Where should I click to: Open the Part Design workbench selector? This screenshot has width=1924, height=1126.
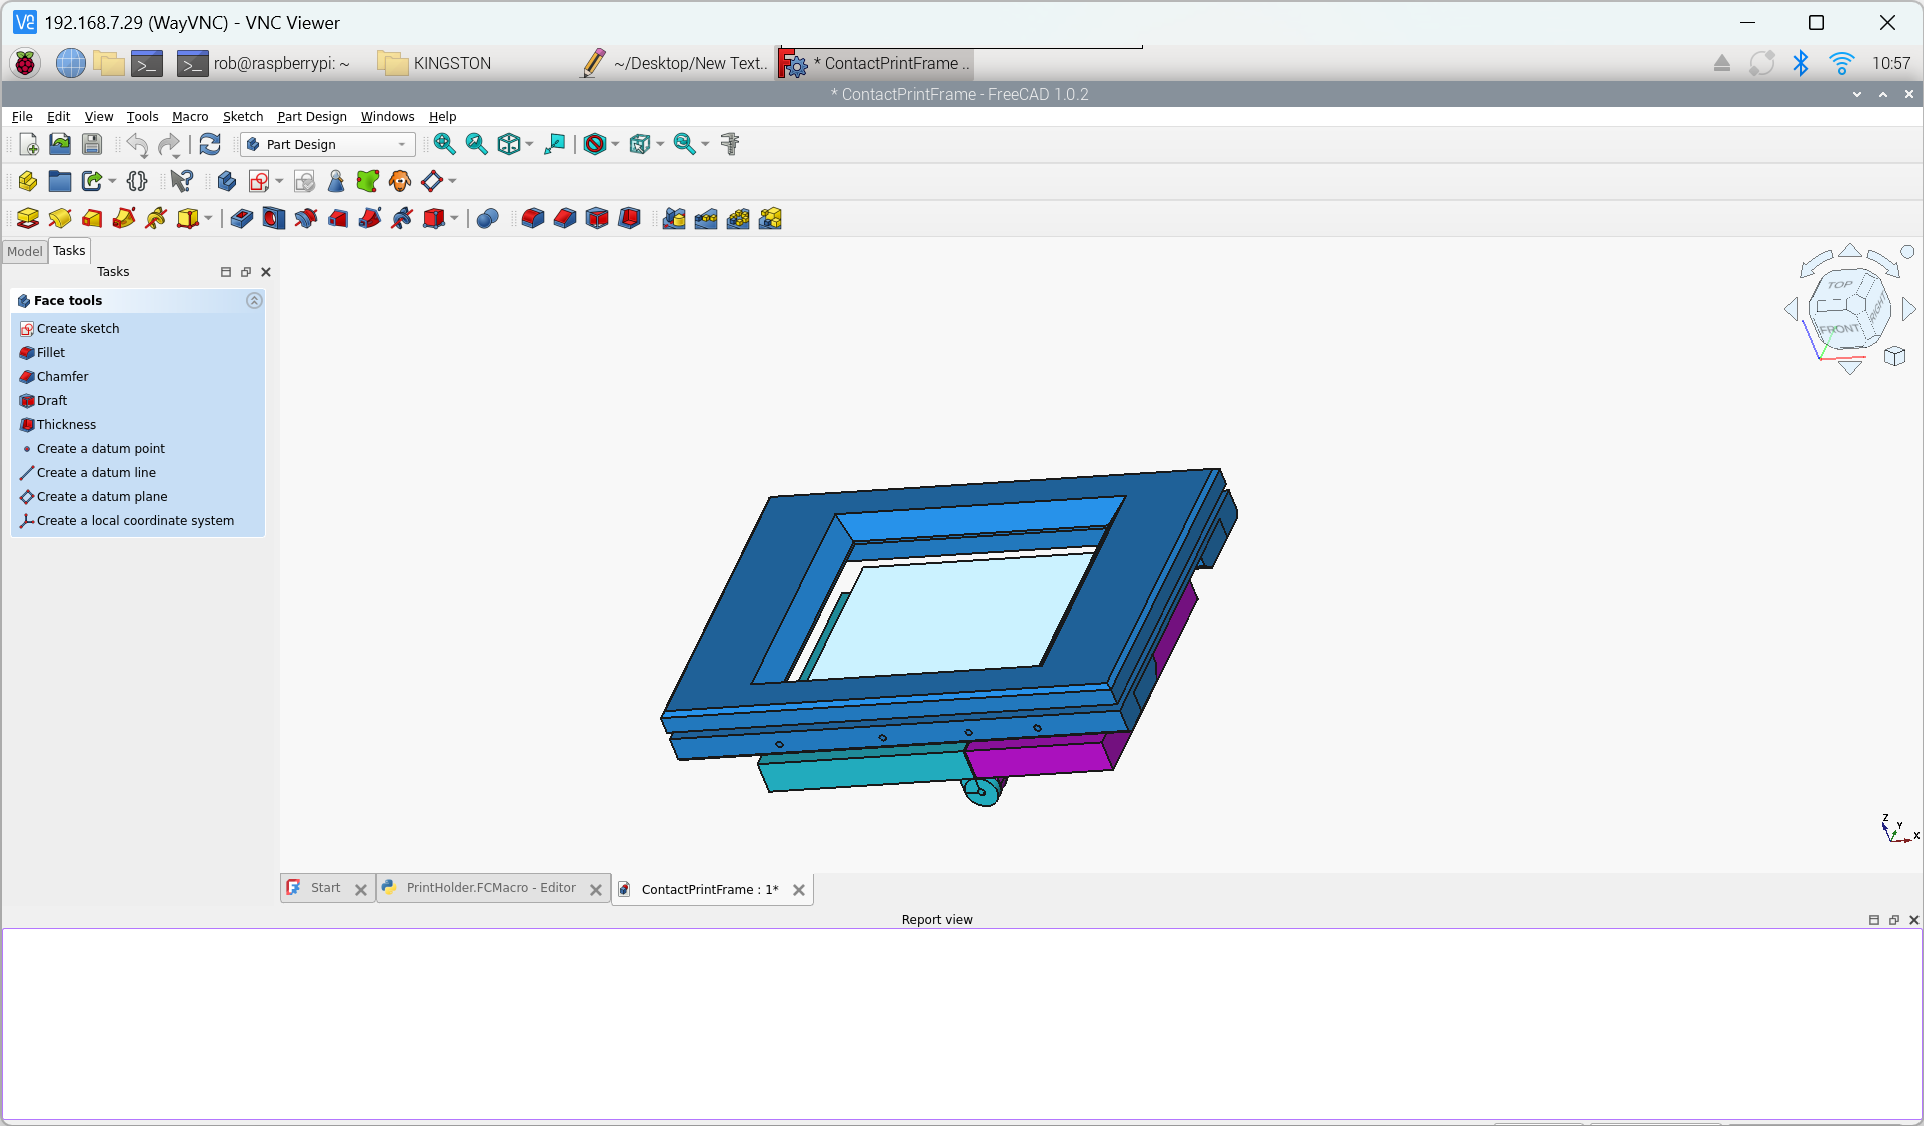[x=328, y=144]
